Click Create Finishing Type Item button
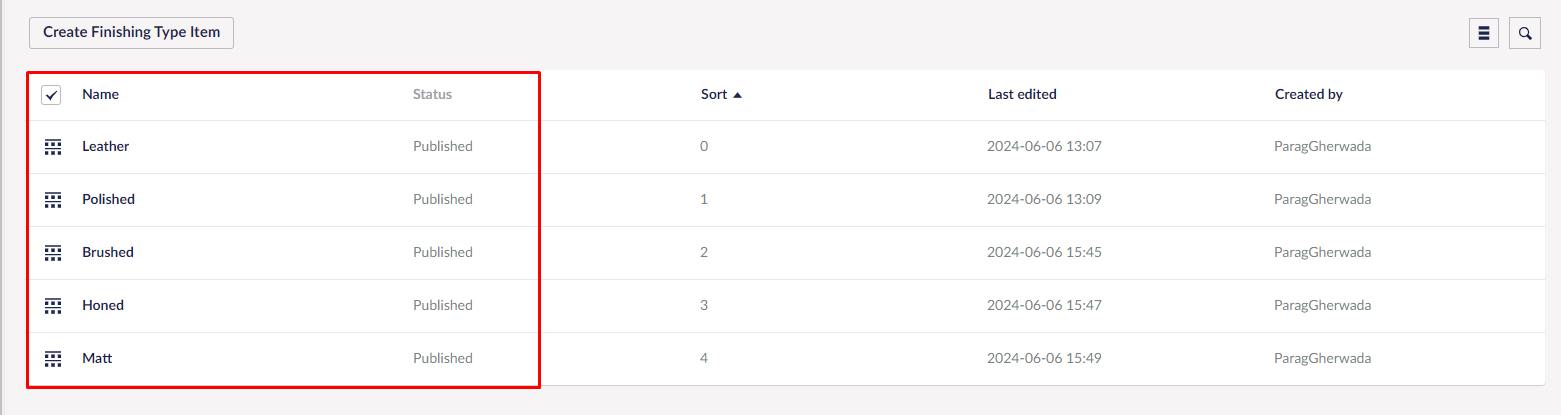 [x=132, y=32]
